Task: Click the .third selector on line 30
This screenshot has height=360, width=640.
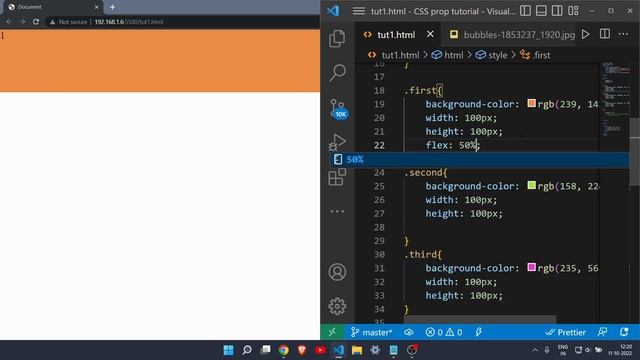Action: tap(423, 254)
